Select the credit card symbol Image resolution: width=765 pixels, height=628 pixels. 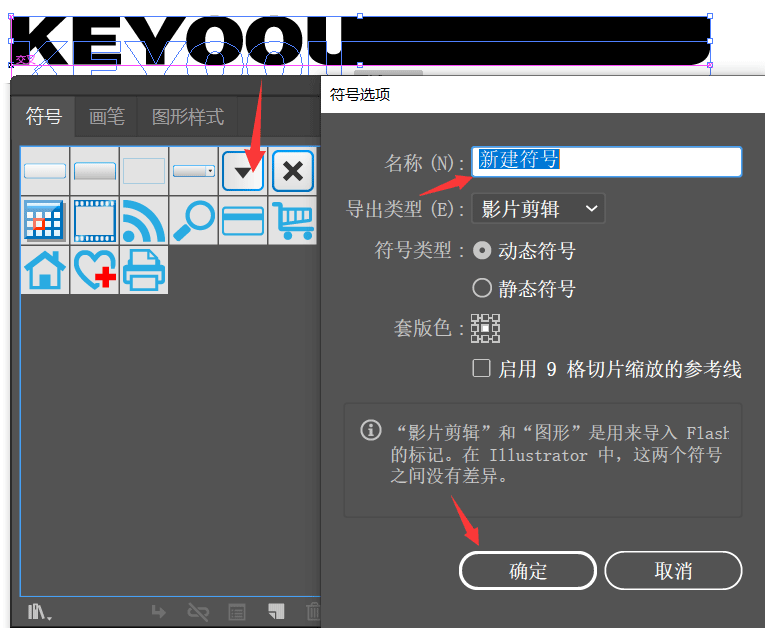[x=243, y=221]
